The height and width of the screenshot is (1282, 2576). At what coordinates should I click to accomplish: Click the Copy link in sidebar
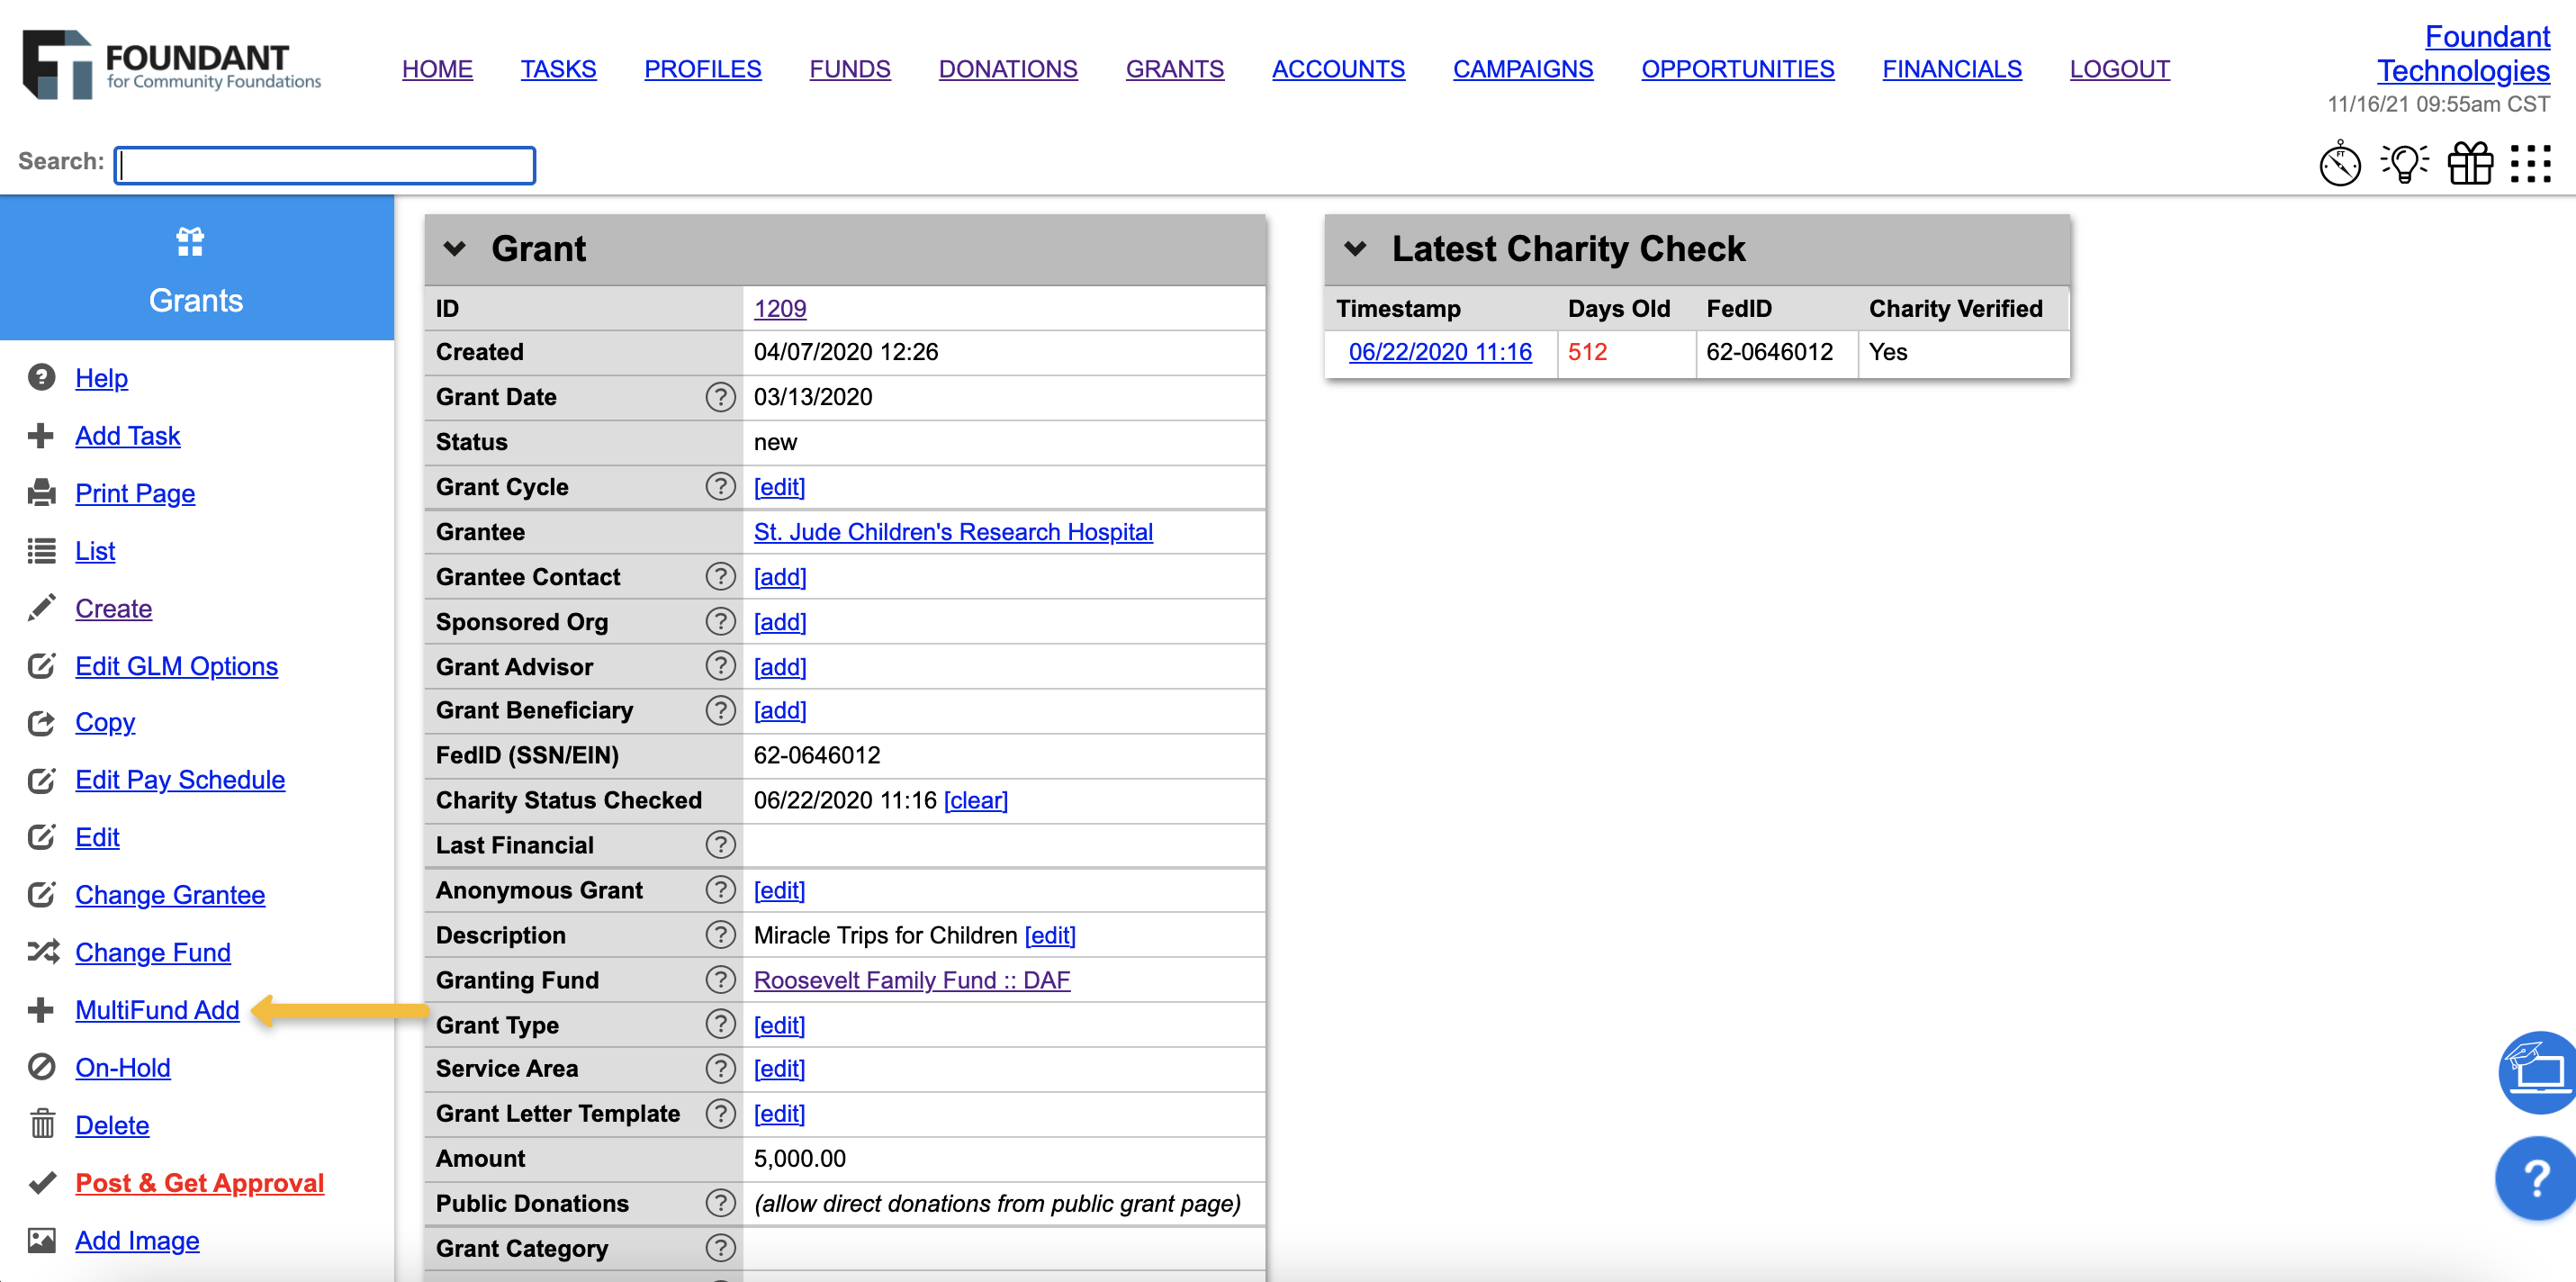pyautogui.click(x=105, y=722)
